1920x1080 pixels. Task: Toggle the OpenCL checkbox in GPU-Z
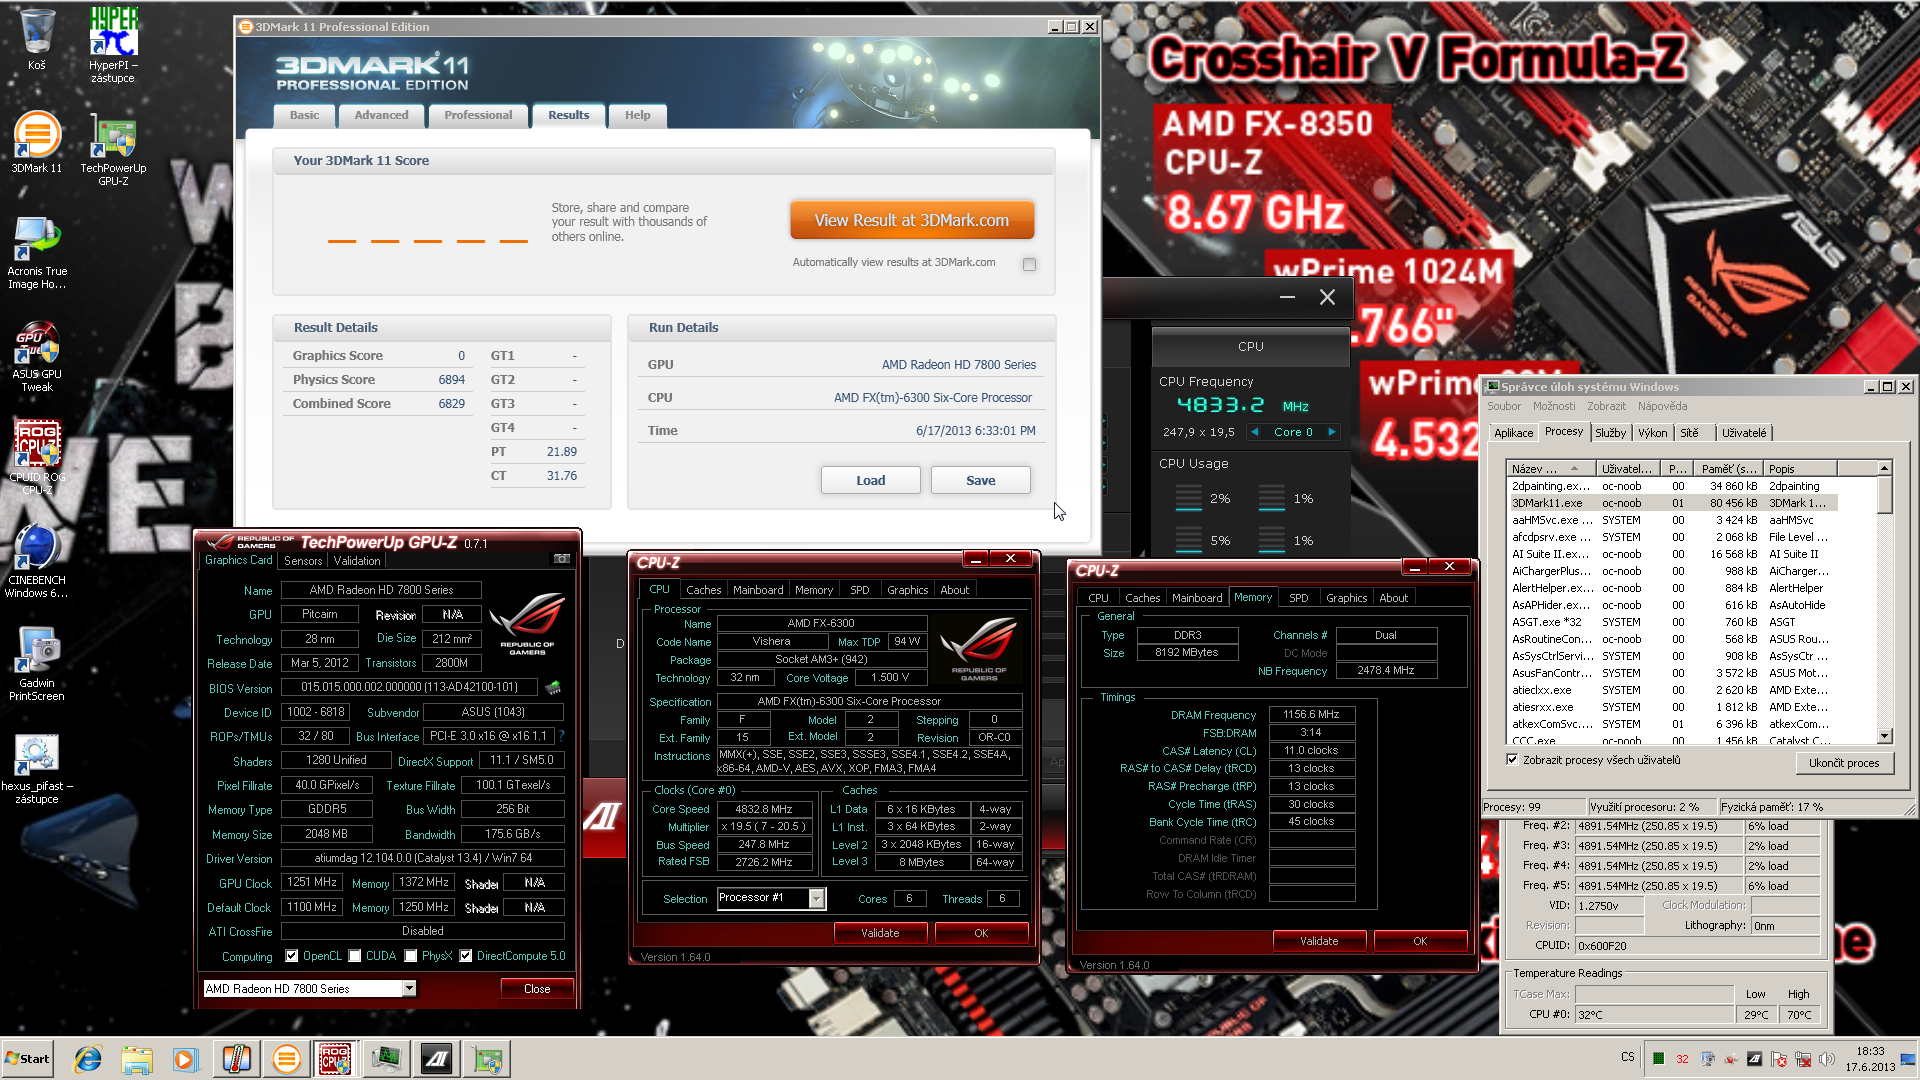click(x=292, y=956)
